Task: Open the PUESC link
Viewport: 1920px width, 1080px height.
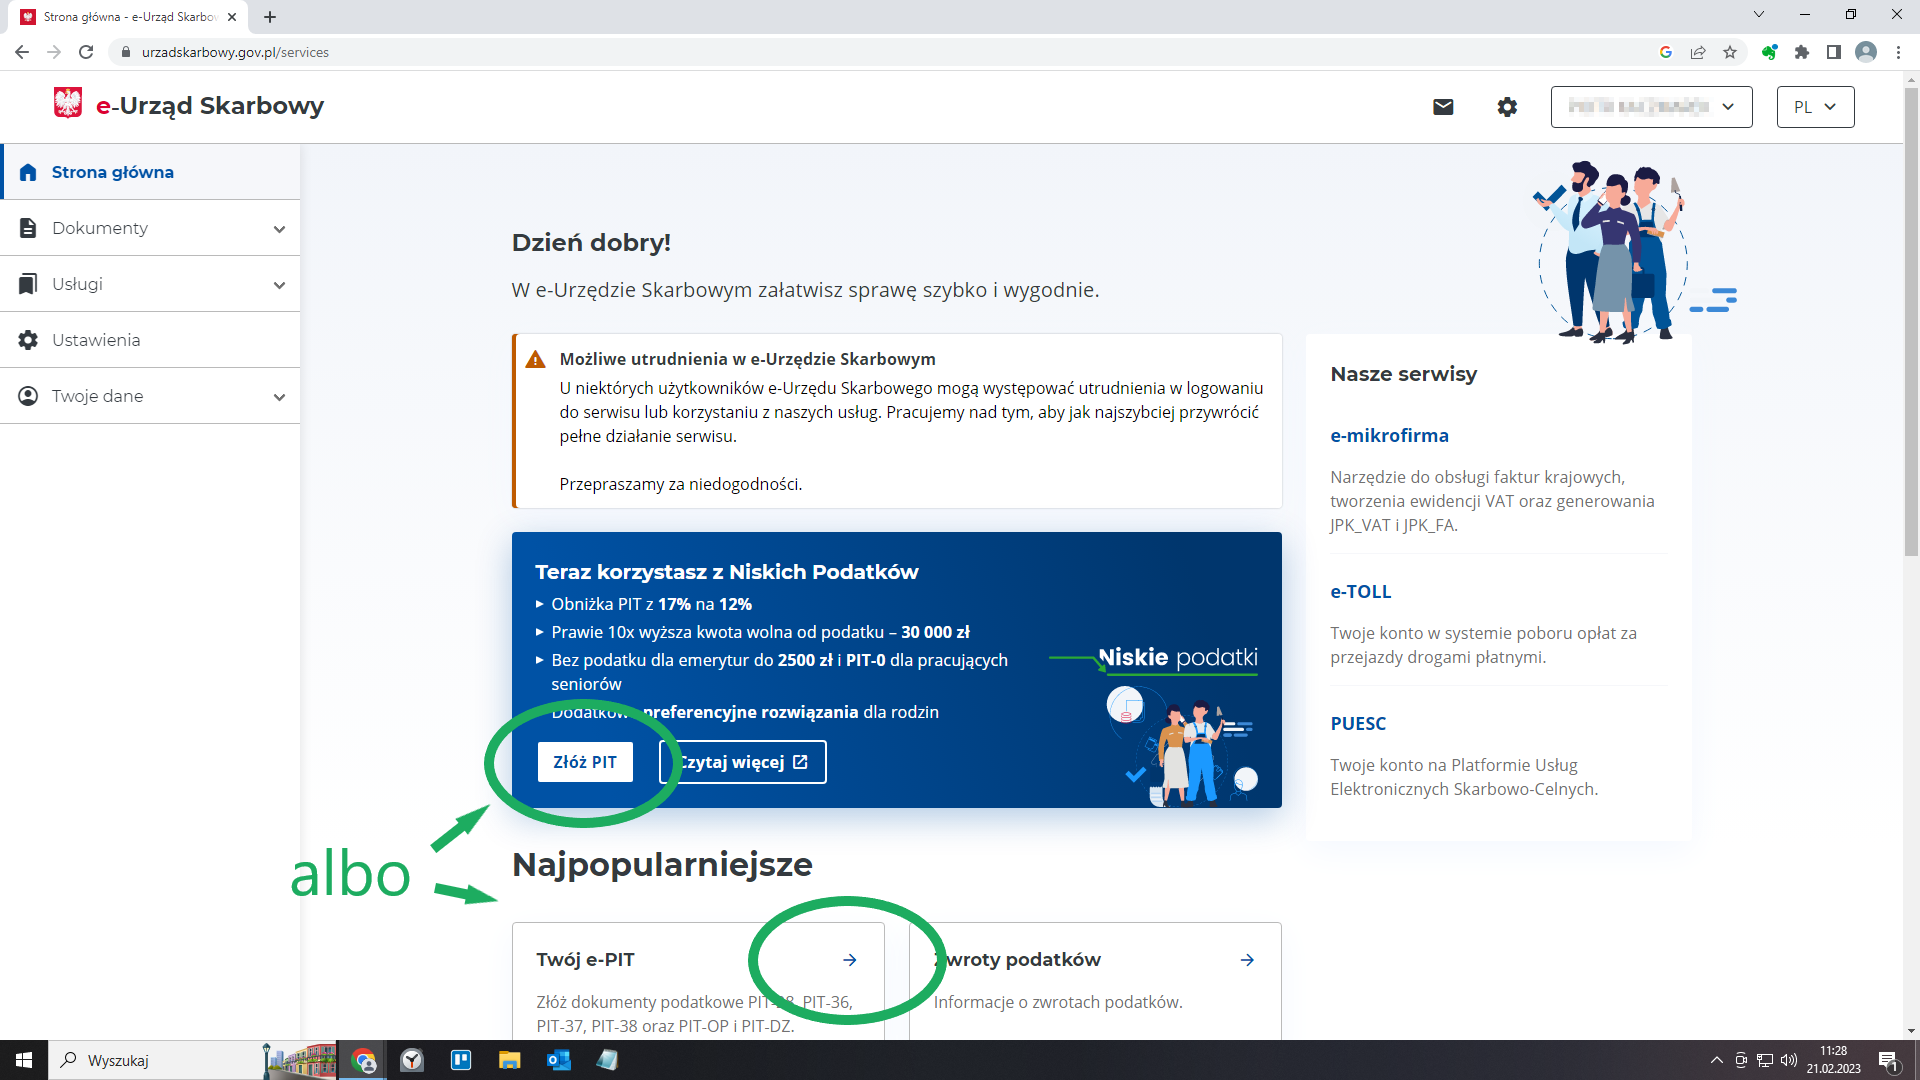Action: [1358, 724]
